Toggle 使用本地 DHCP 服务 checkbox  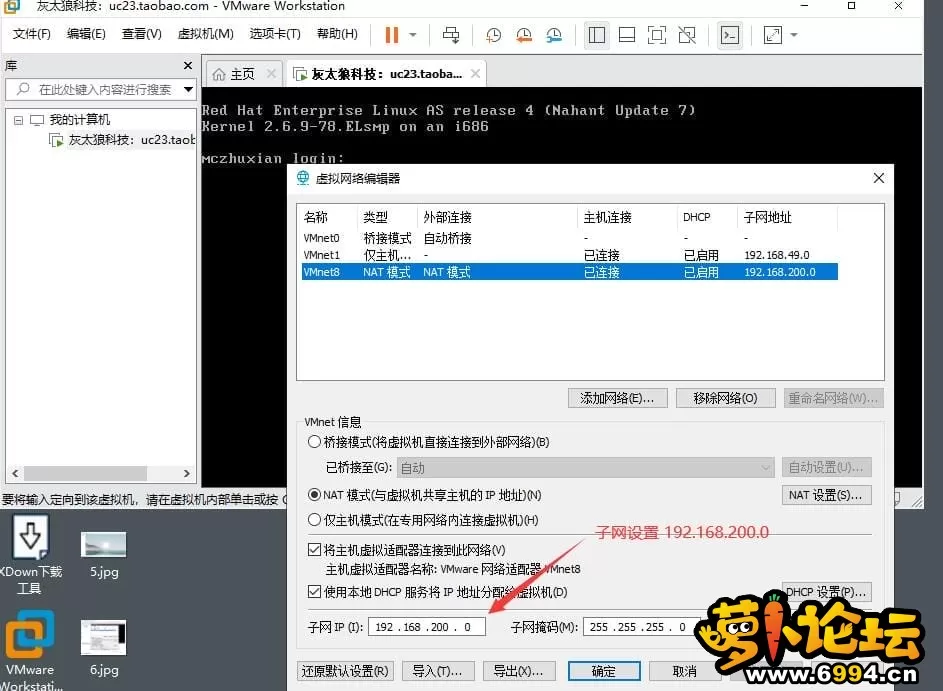pos(314,592)
